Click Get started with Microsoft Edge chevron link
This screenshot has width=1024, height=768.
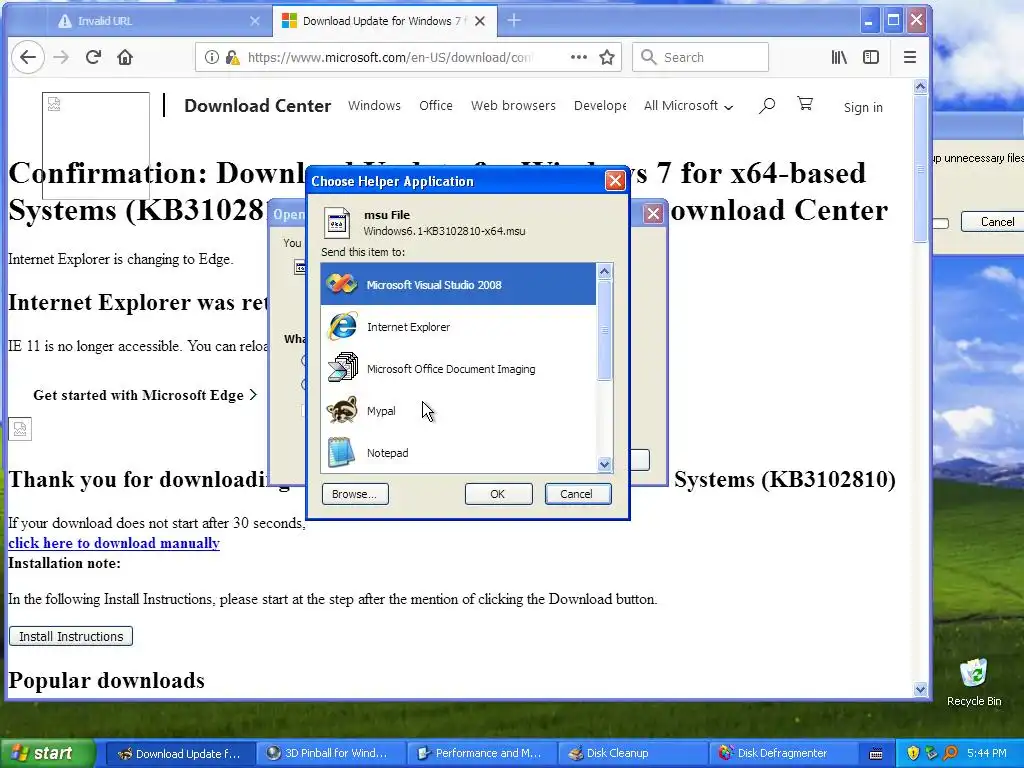145,395
